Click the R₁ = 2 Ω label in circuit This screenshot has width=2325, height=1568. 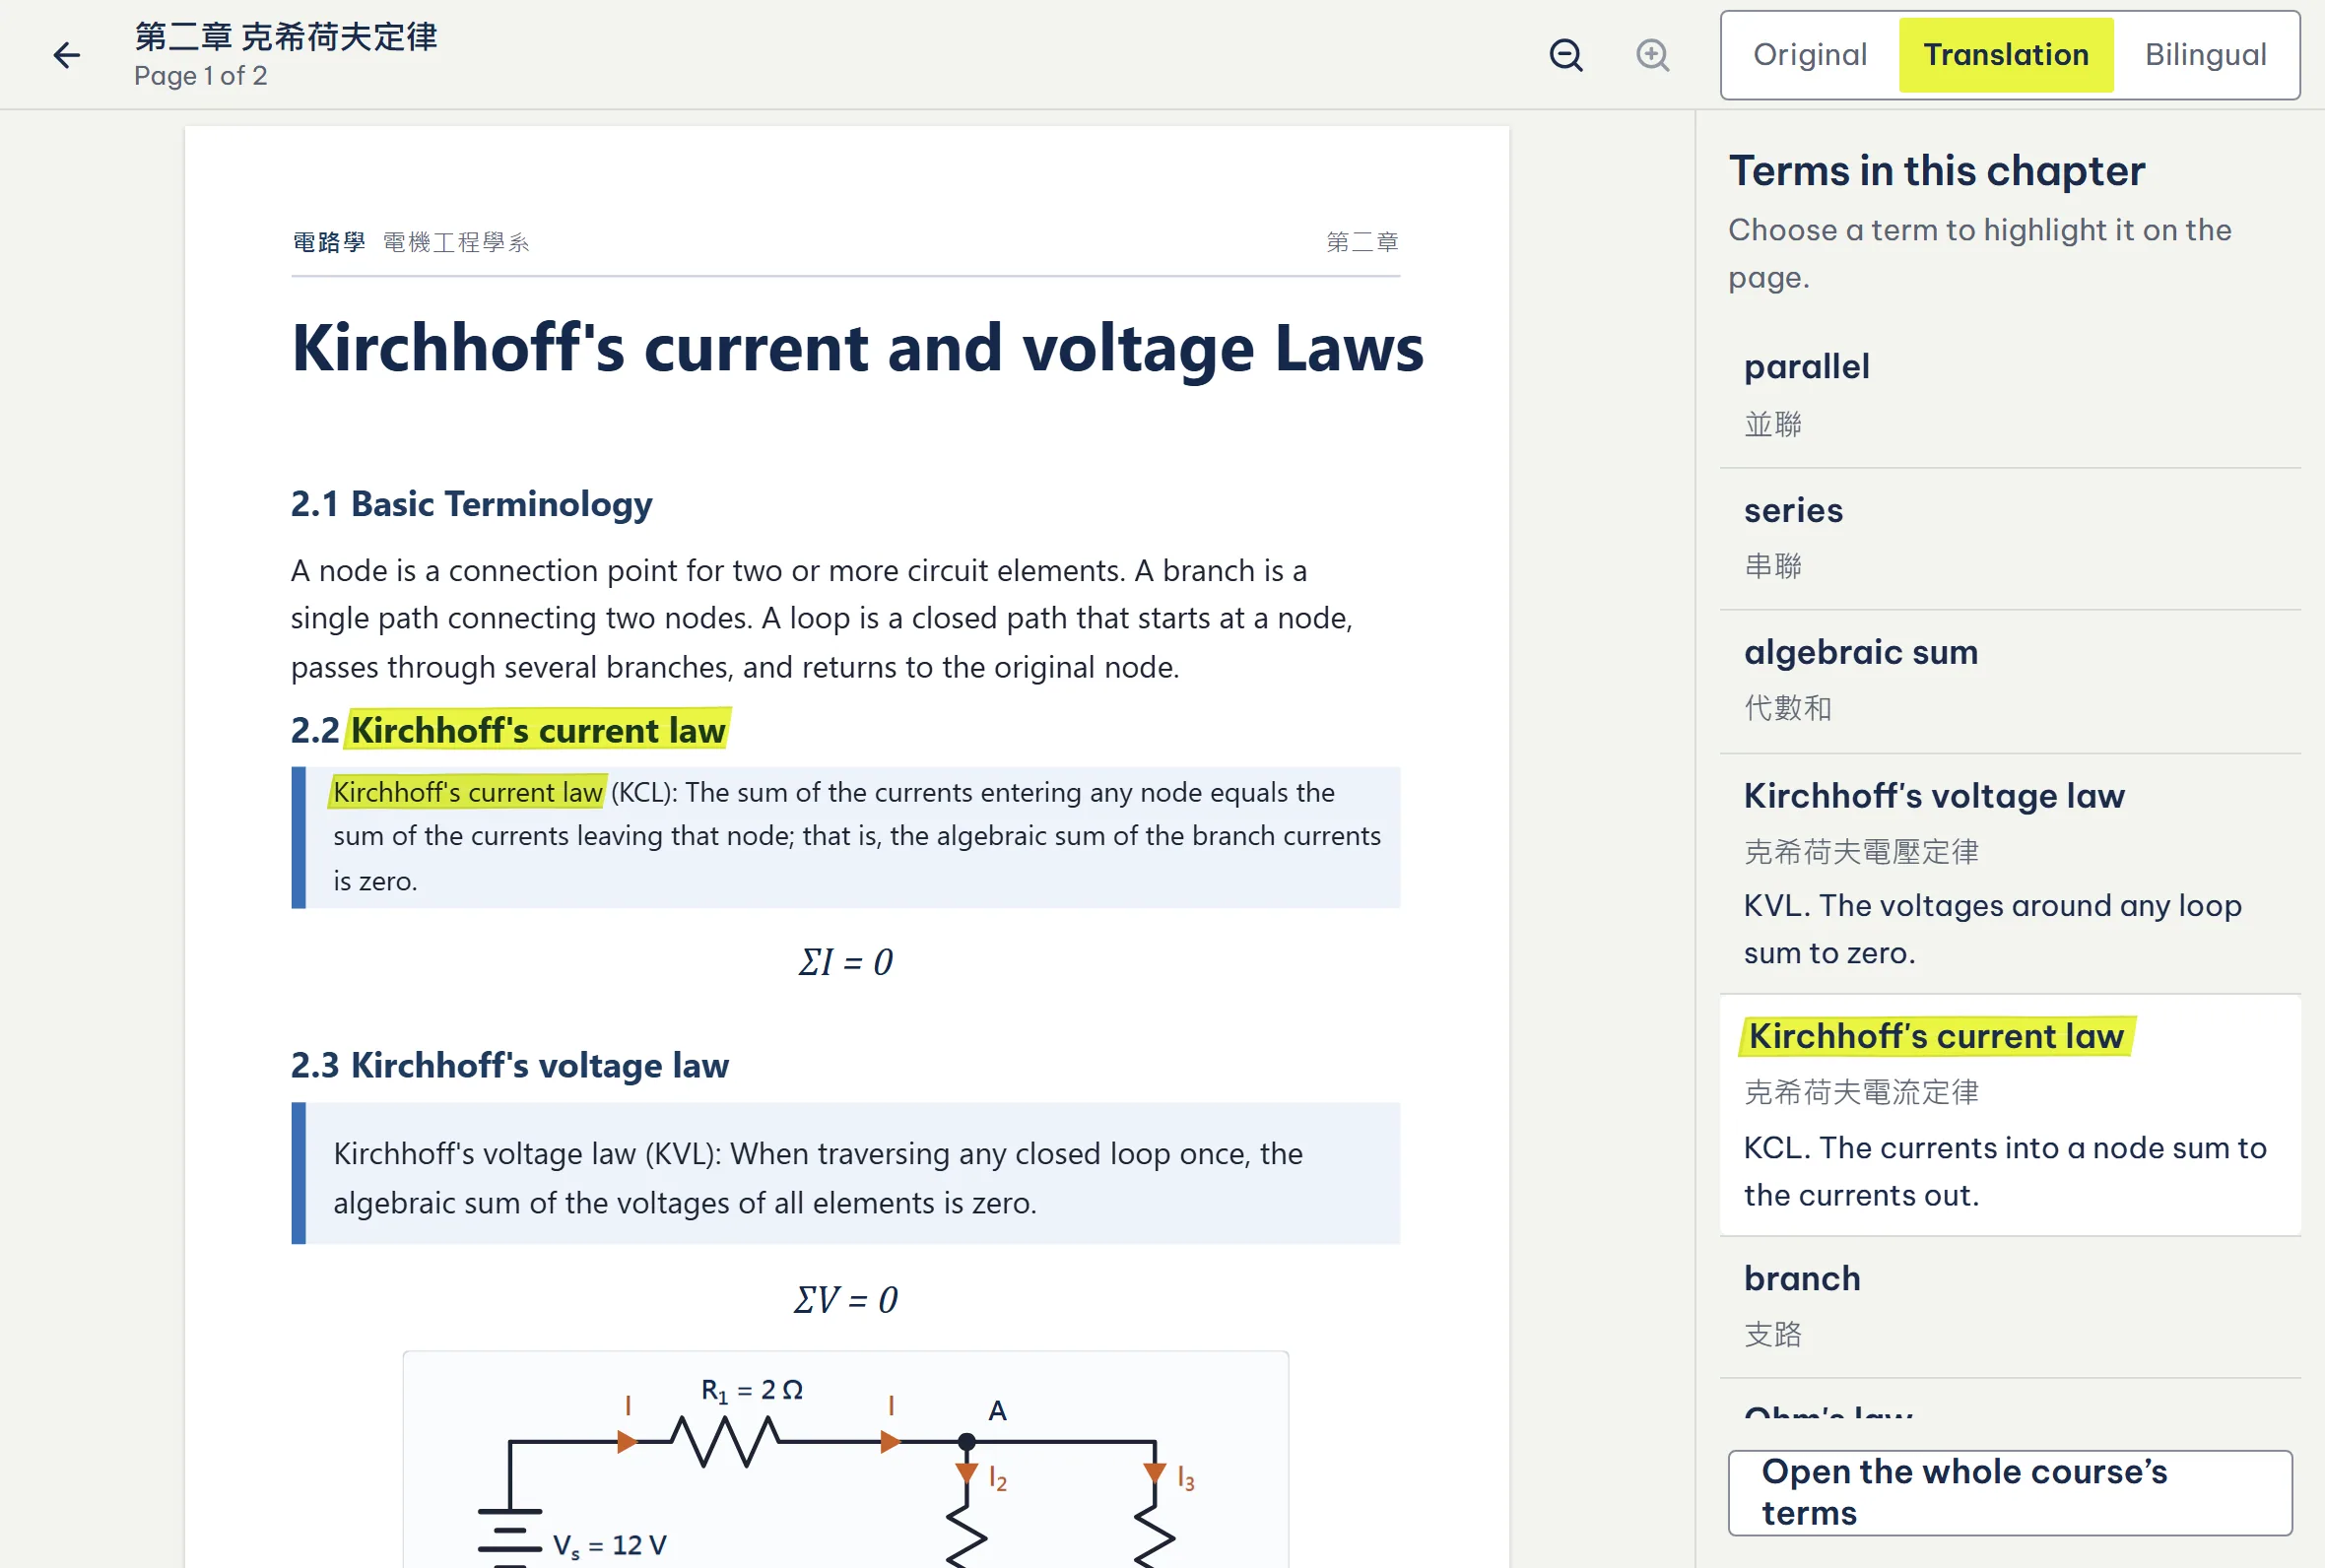pos(751,1391)
